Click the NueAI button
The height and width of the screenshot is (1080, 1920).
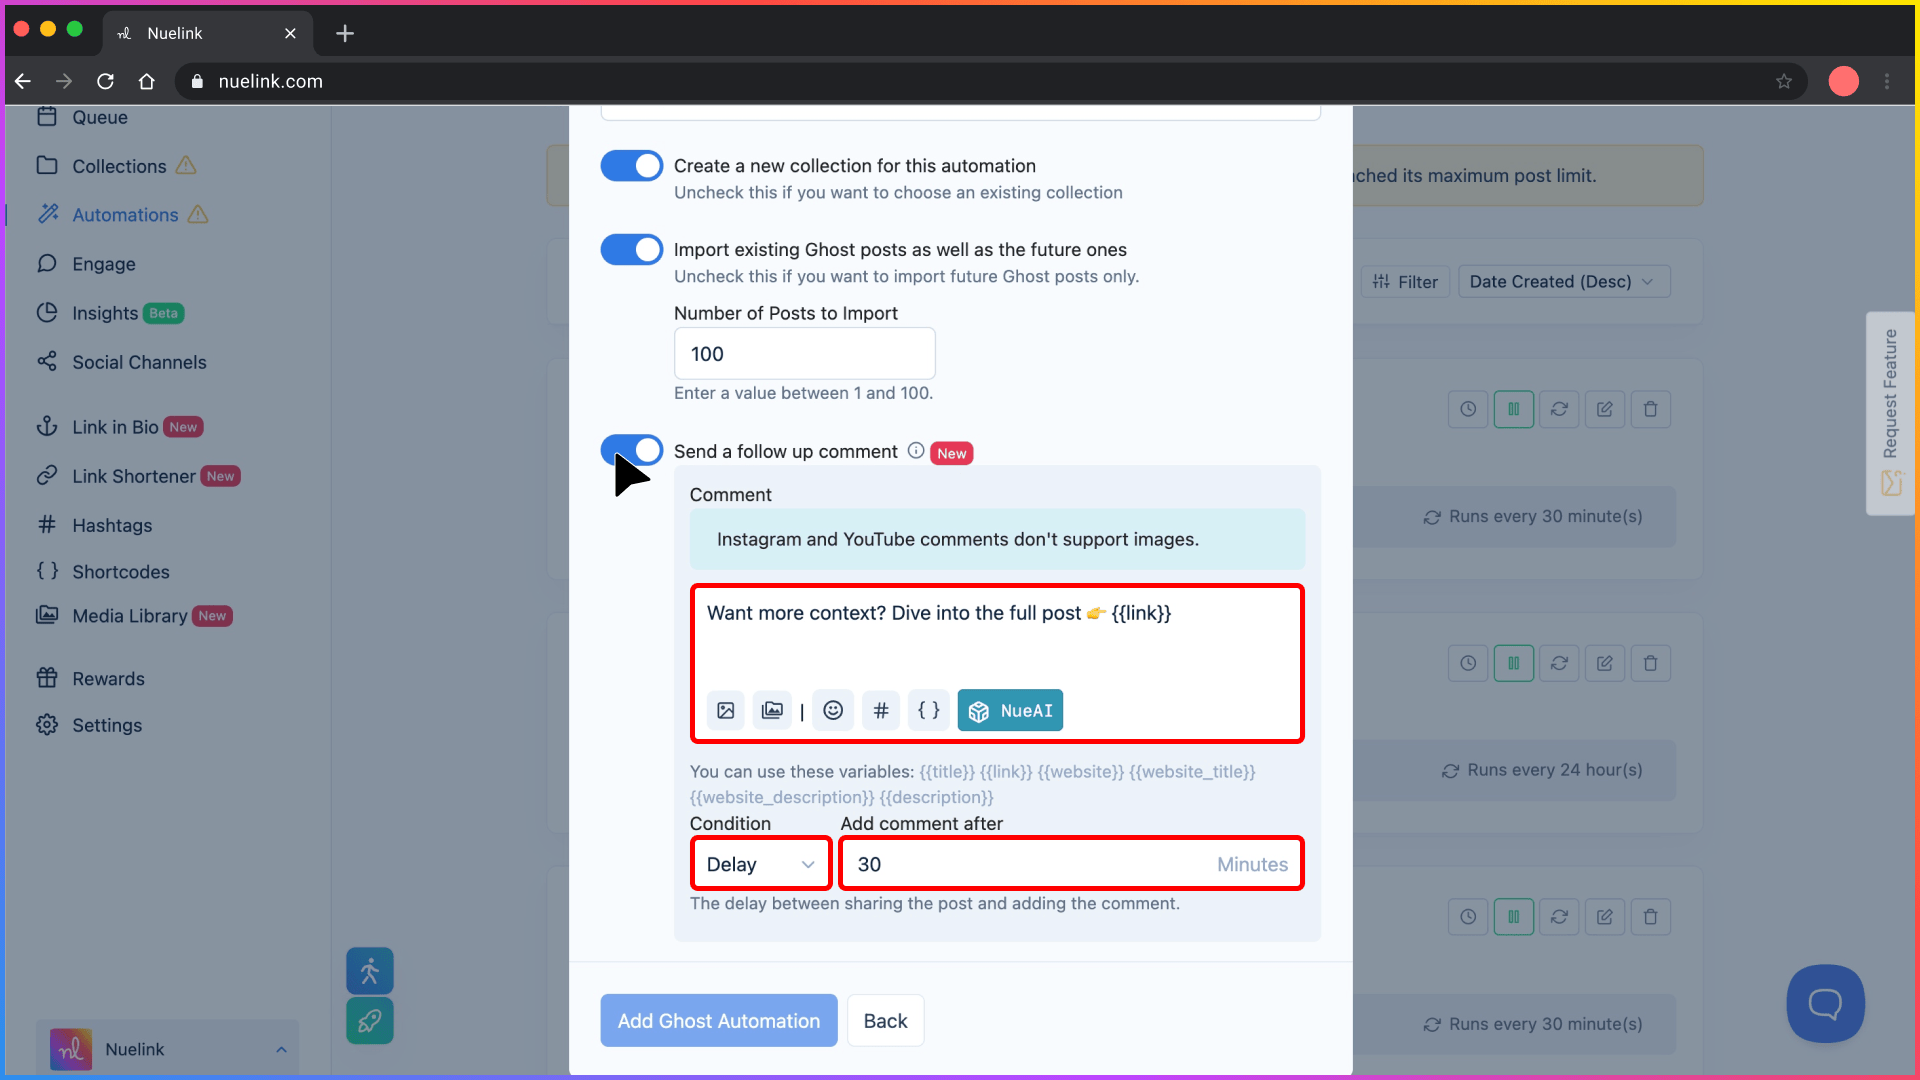1010,711
